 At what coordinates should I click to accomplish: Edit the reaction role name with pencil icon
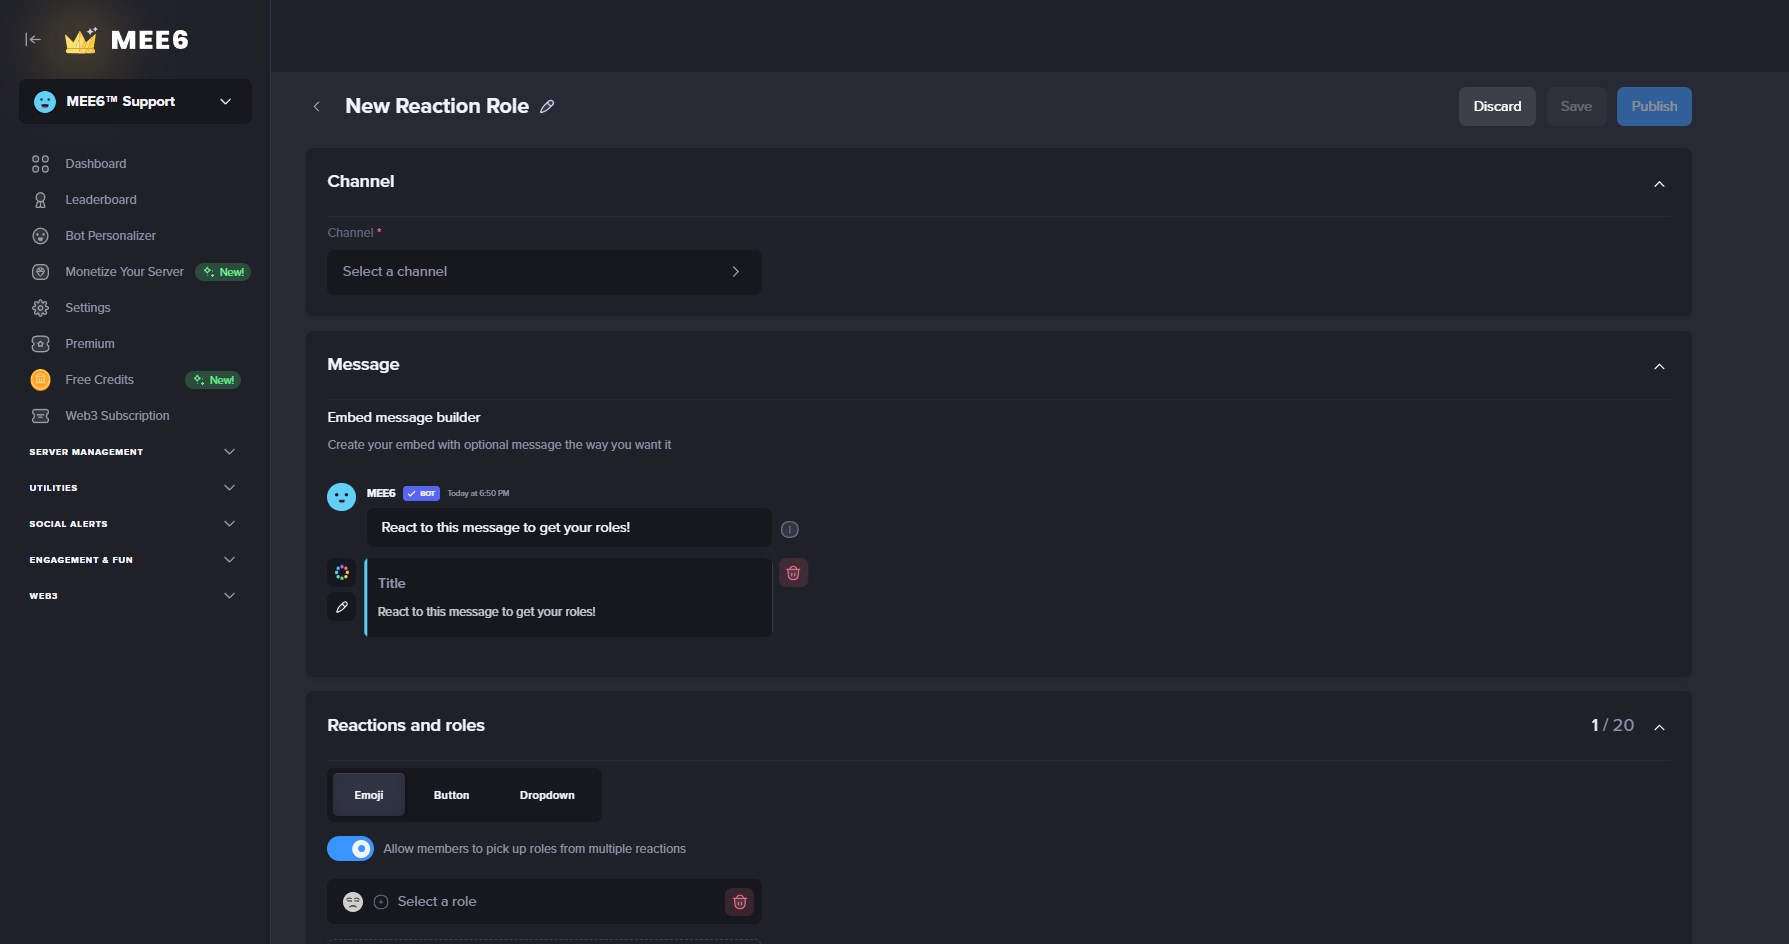[x=547, y=106]
